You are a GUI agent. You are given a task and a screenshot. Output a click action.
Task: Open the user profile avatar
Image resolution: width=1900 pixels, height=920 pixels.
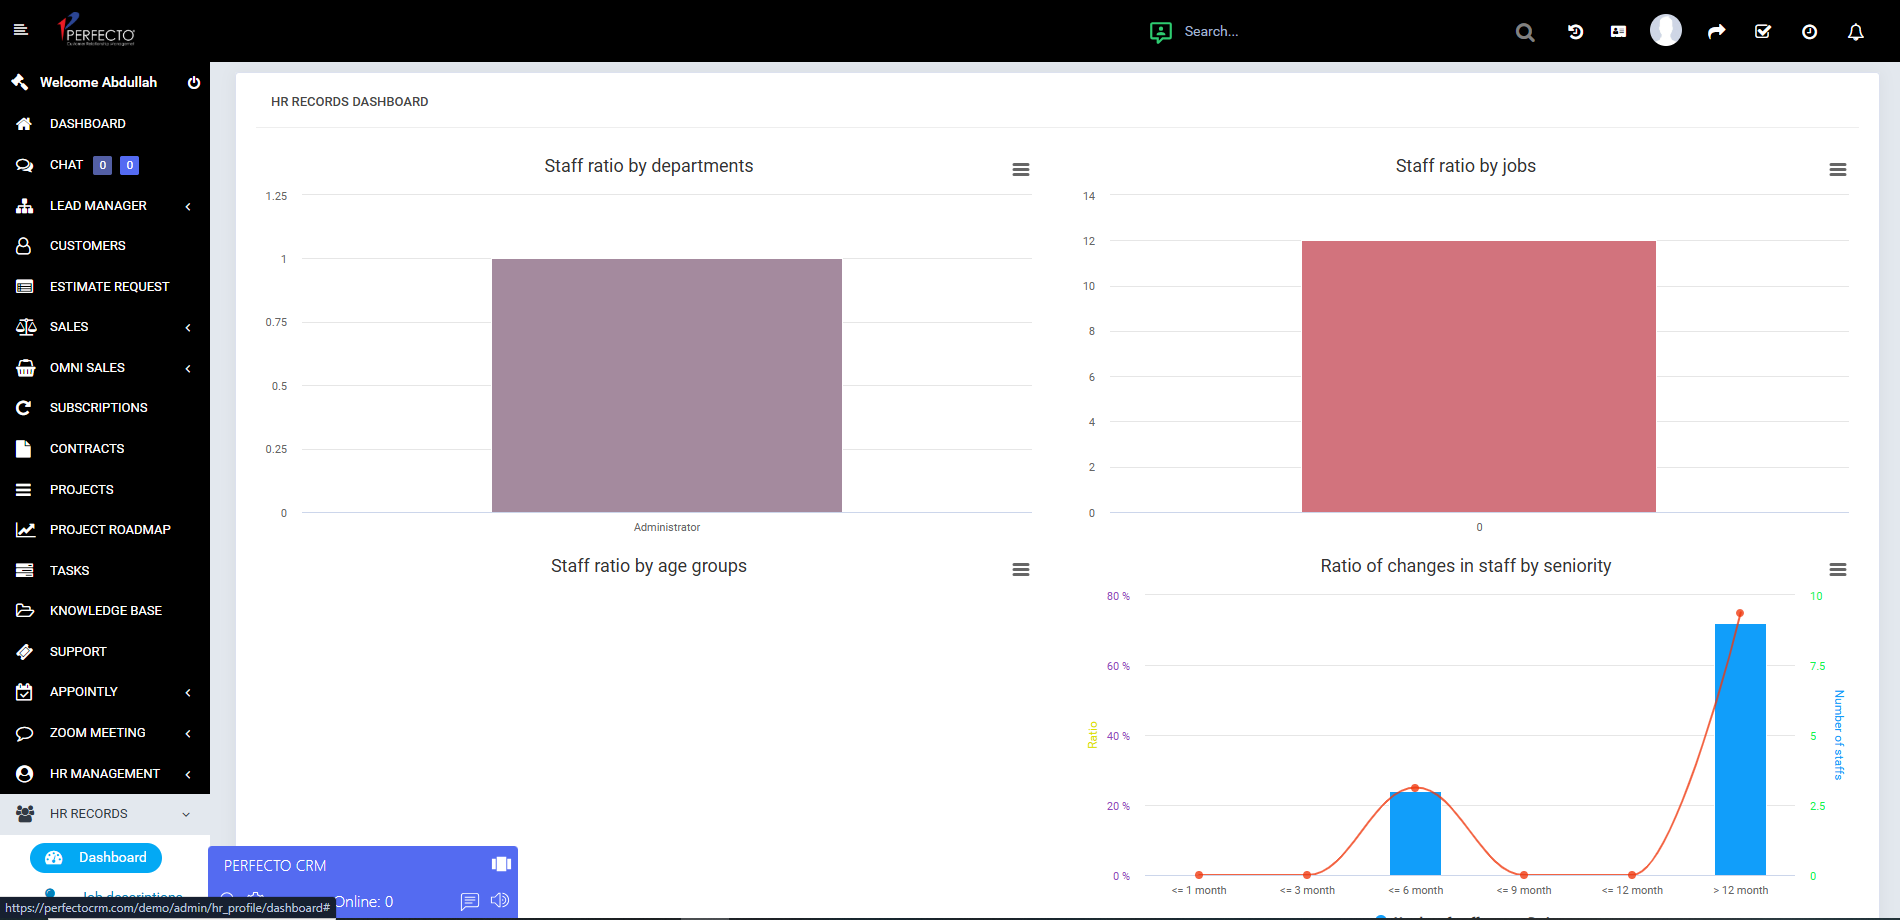(x=1666, y=30)
